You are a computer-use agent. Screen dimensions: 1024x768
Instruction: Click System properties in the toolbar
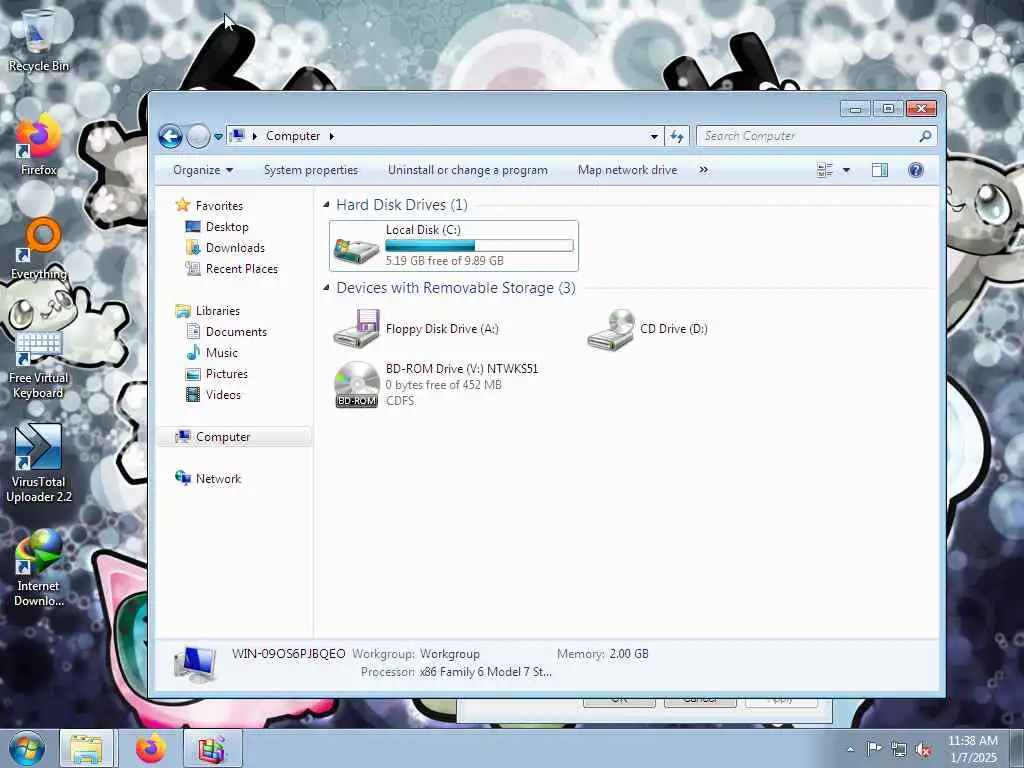pos(311,170)
